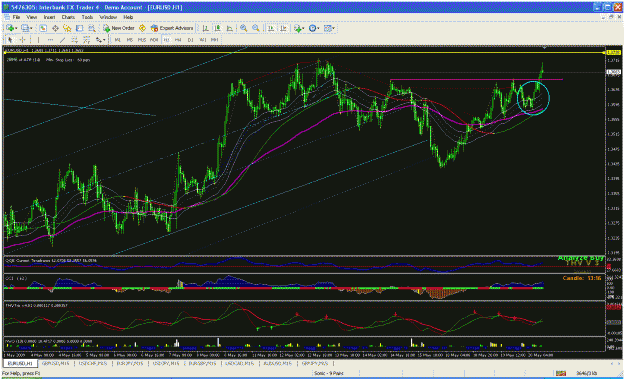Toggle Chart Shift
The width and height of the screenshot is (625, 379).
coord(283,28)
